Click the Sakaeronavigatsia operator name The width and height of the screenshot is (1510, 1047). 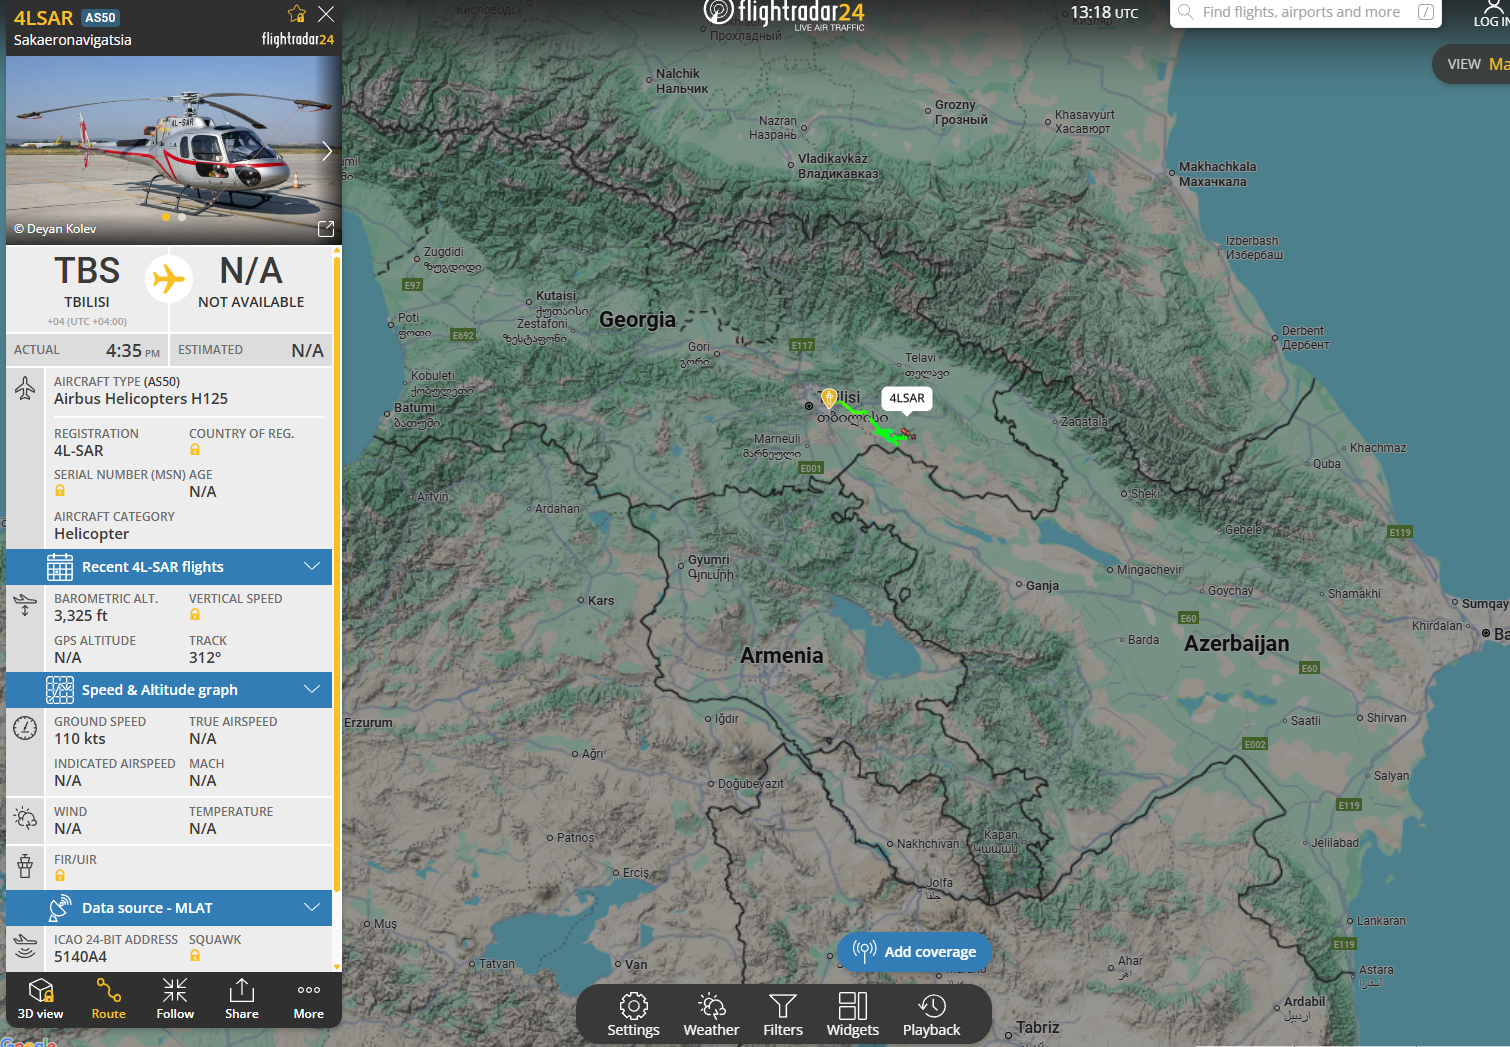[x=72, y=40]
